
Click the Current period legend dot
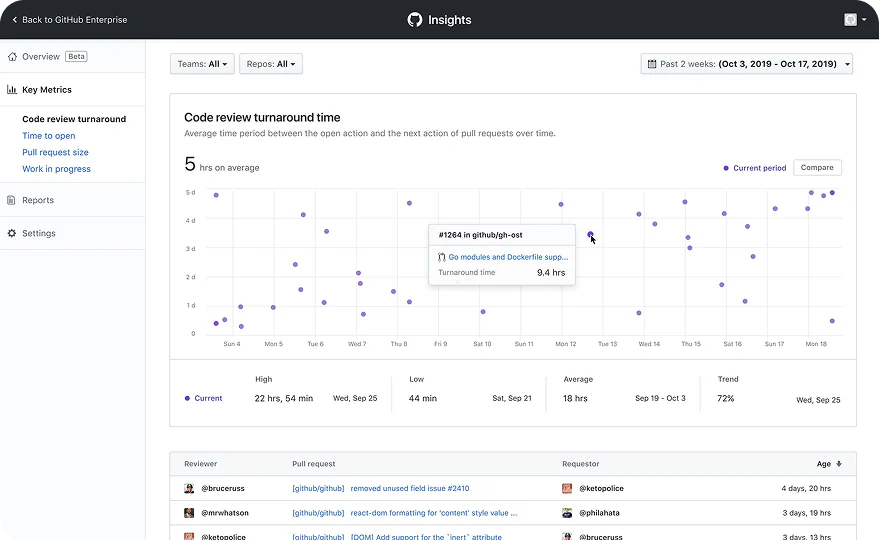[726, 168]
